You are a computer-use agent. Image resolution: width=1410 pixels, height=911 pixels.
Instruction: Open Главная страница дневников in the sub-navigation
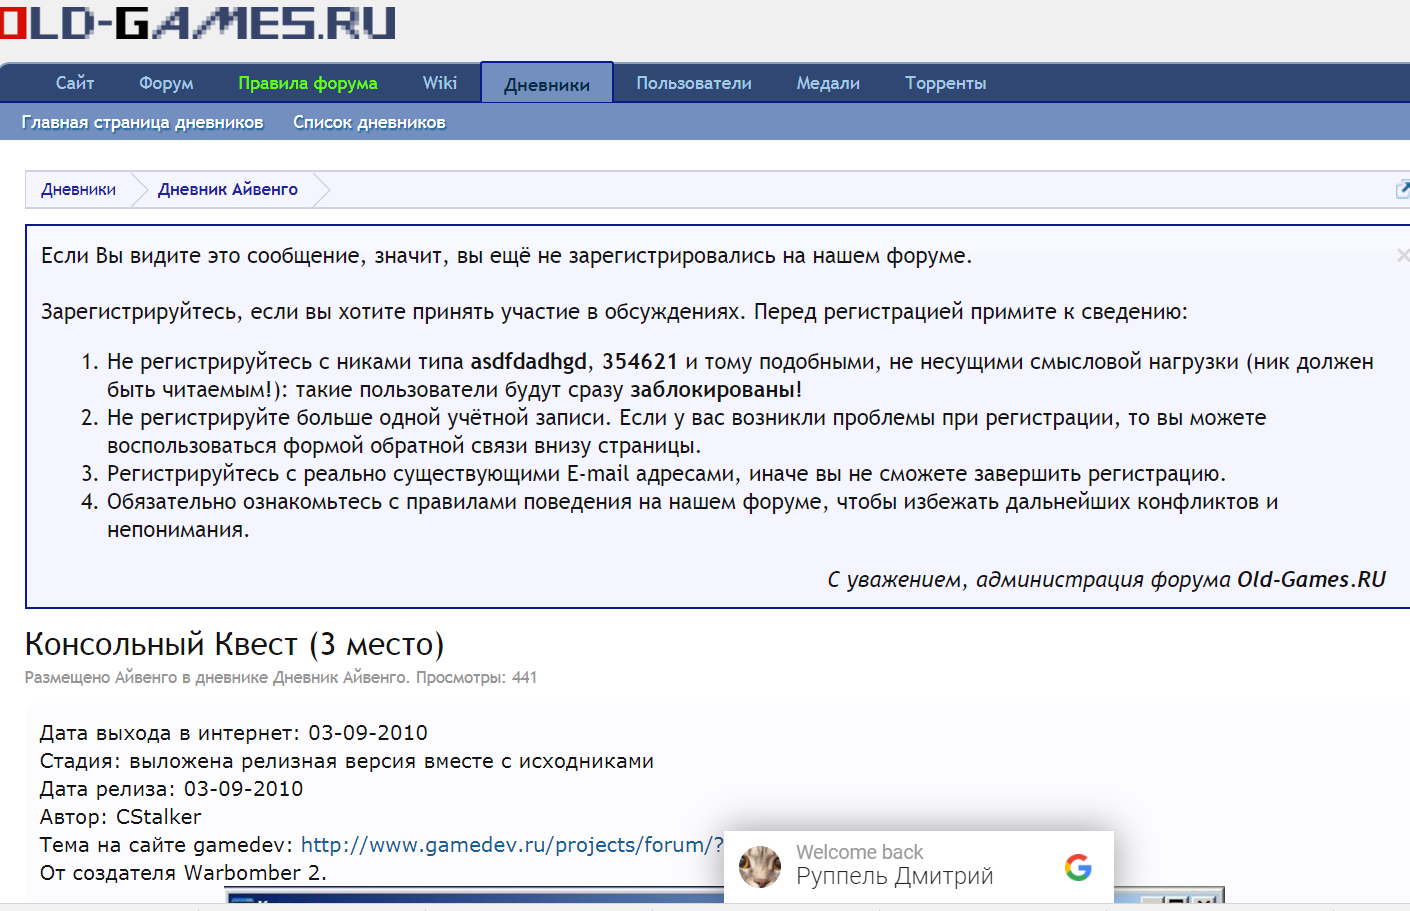[x=142, y=122]
